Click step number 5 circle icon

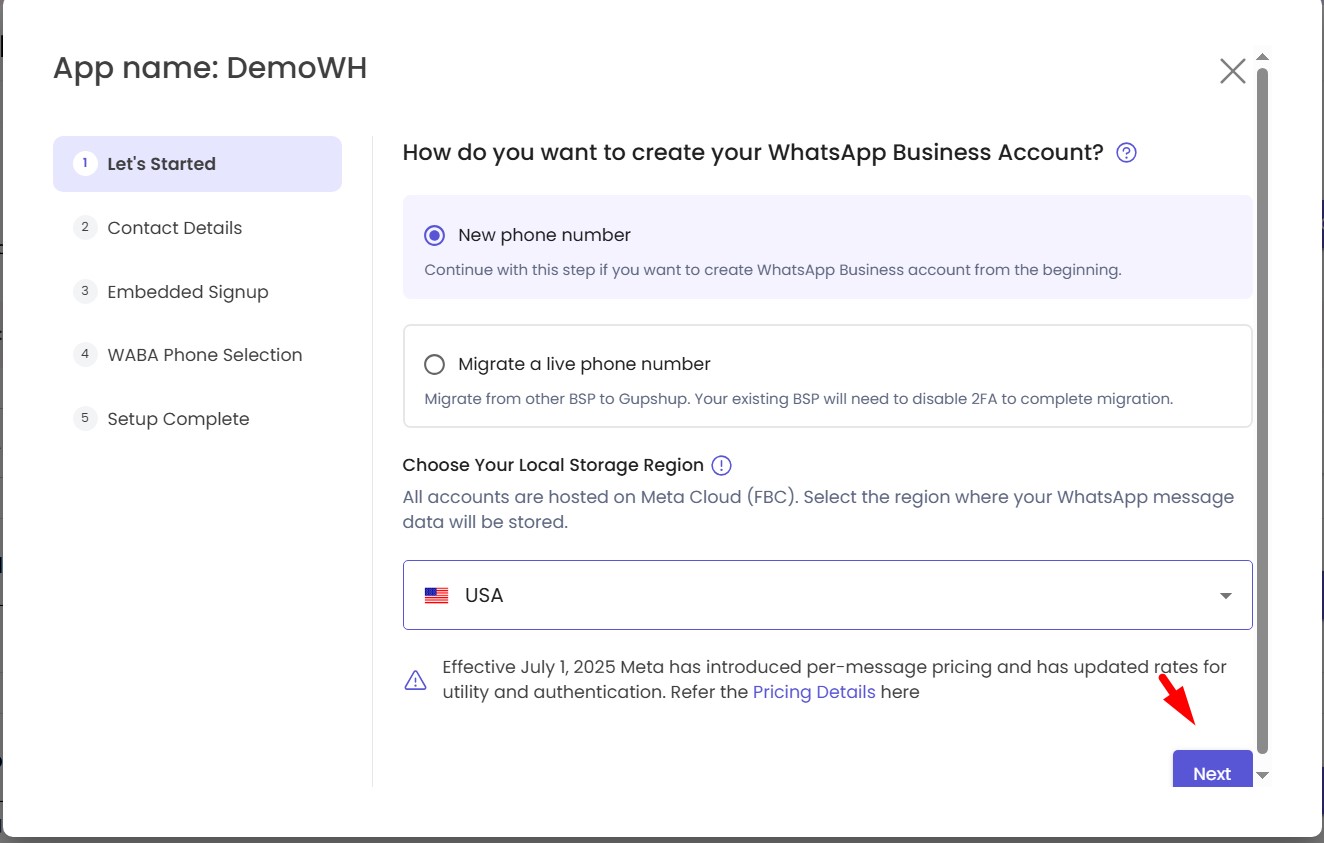[85, 419]
